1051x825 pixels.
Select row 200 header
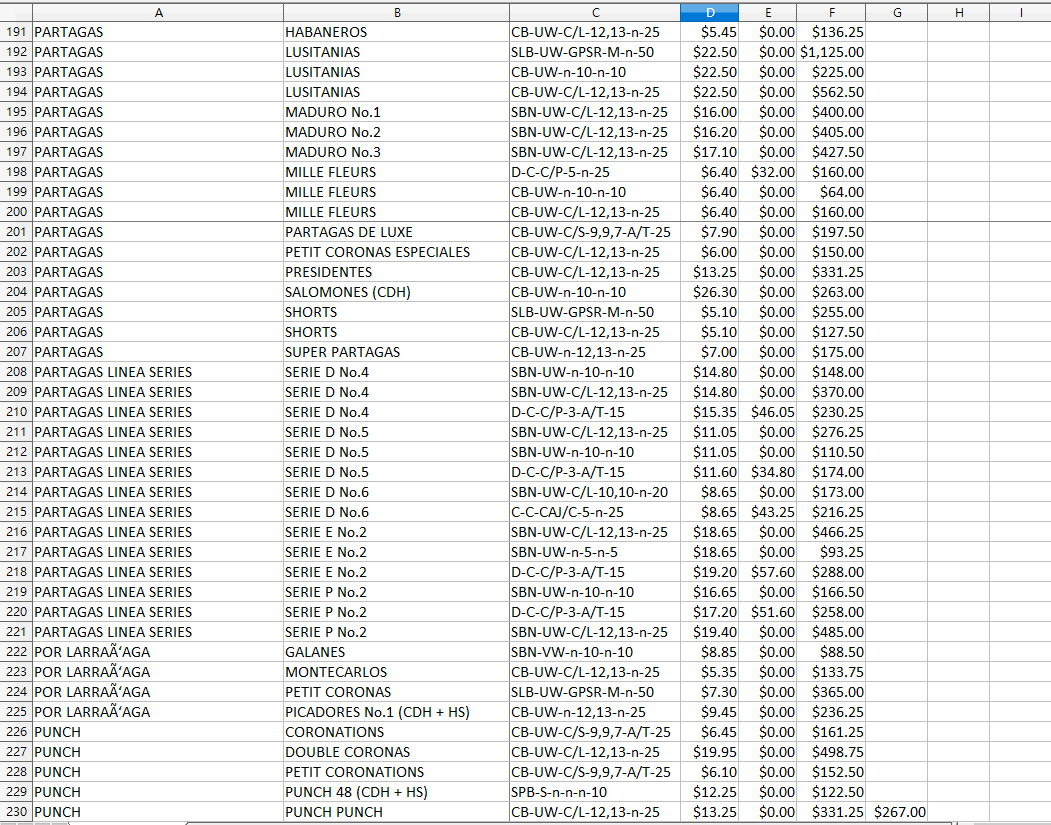click(16, 212)
